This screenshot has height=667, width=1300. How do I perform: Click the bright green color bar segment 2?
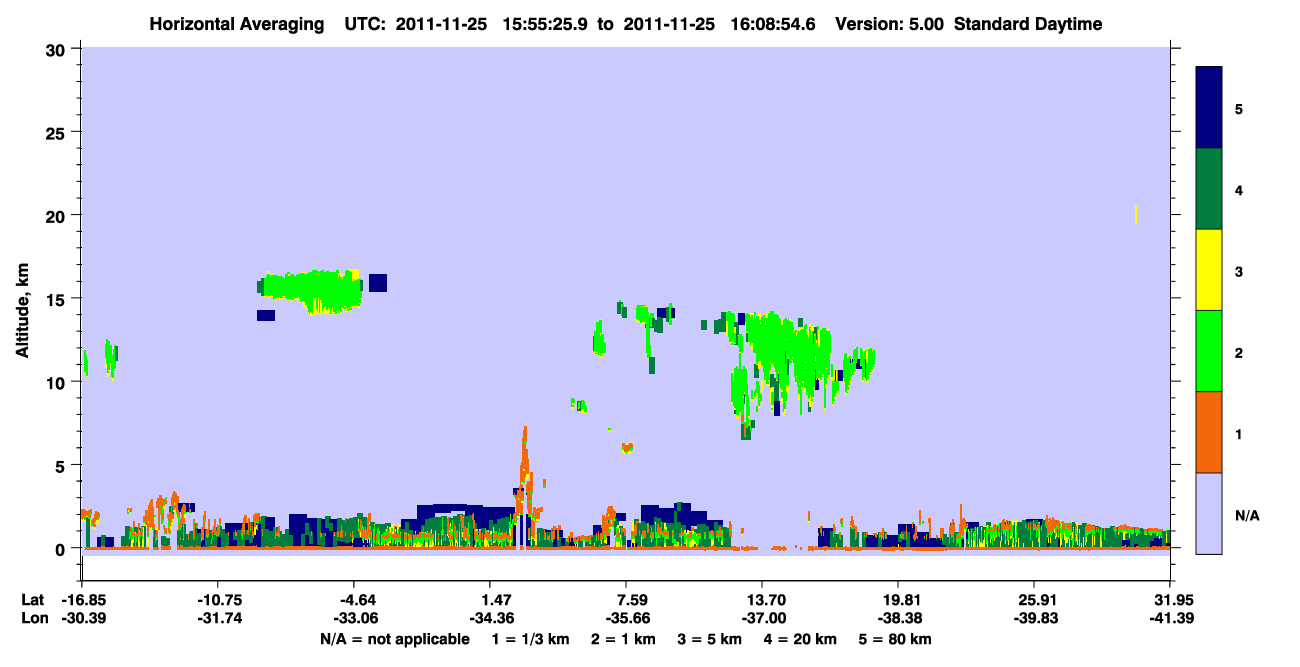click(x=1209, y=351)
